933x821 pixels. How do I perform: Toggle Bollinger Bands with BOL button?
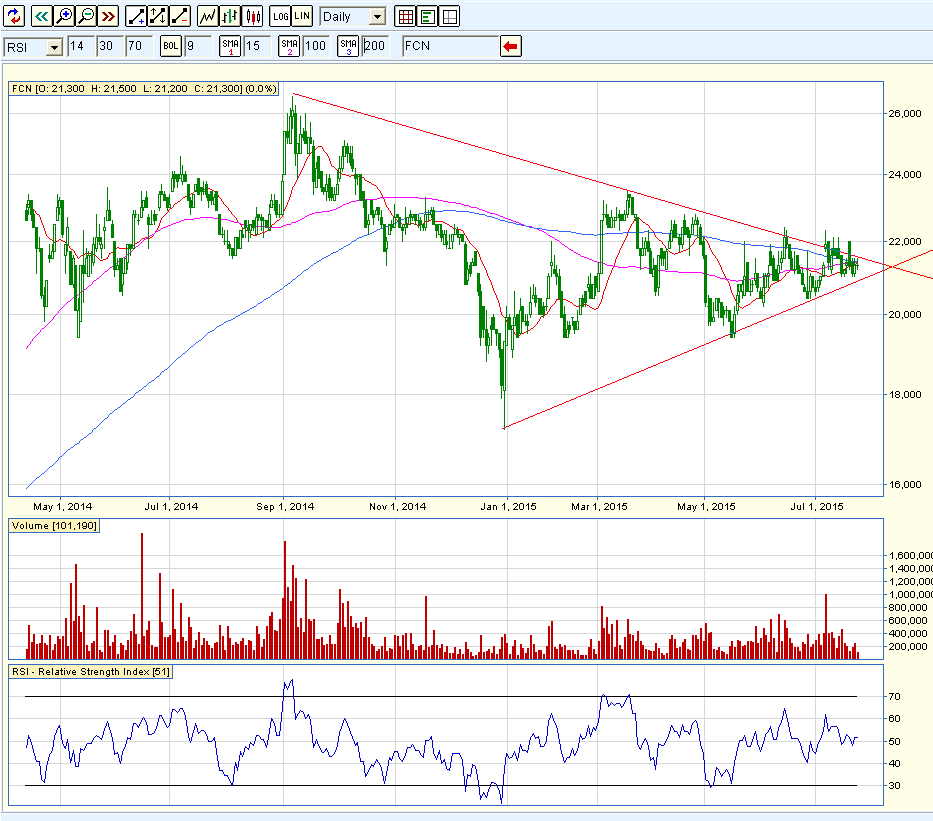tap(170, 46)
